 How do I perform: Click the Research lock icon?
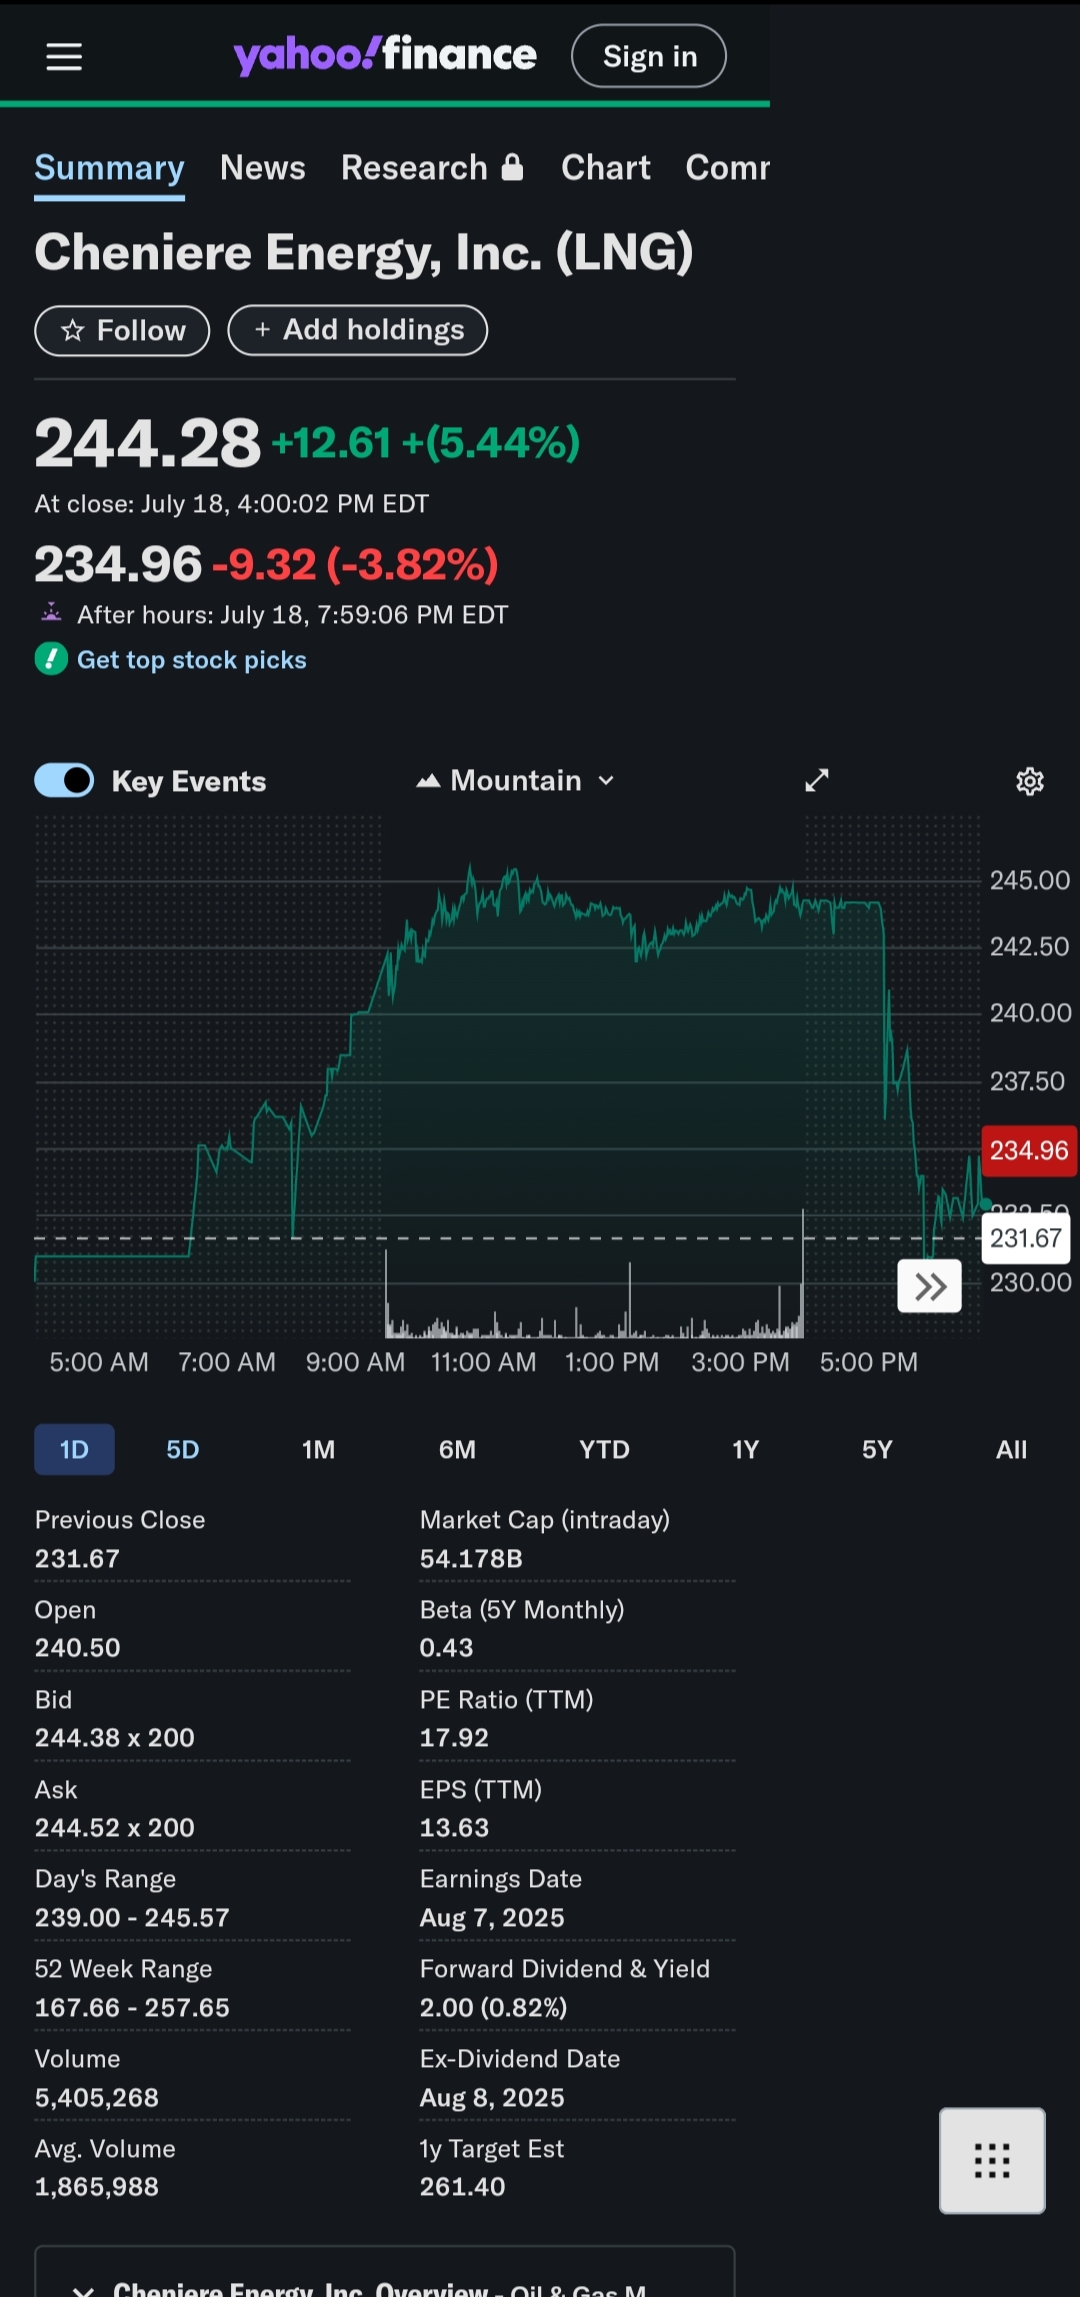(512, 167)
